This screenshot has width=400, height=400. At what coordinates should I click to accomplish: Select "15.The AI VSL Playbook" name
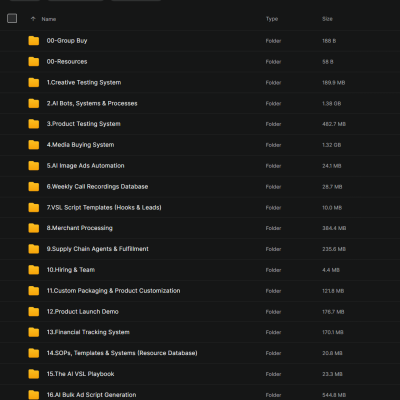[80, 374]
